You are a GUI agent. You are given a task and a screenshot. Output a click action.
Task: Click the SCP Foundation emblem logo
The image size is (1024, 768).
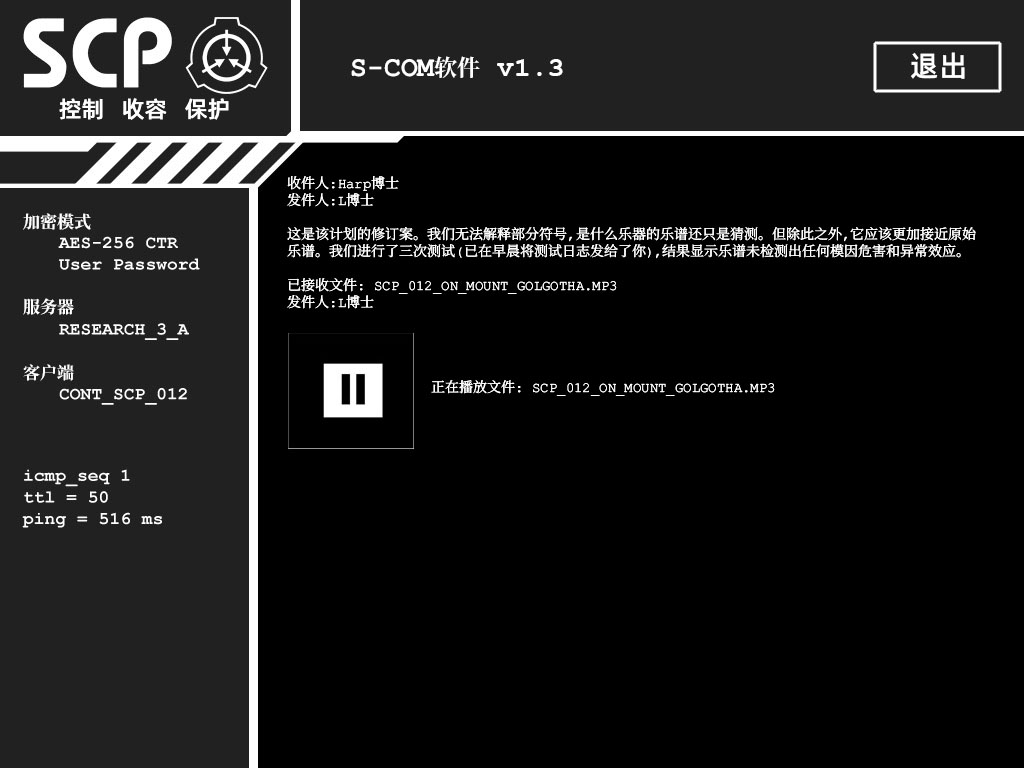(226, 55)
